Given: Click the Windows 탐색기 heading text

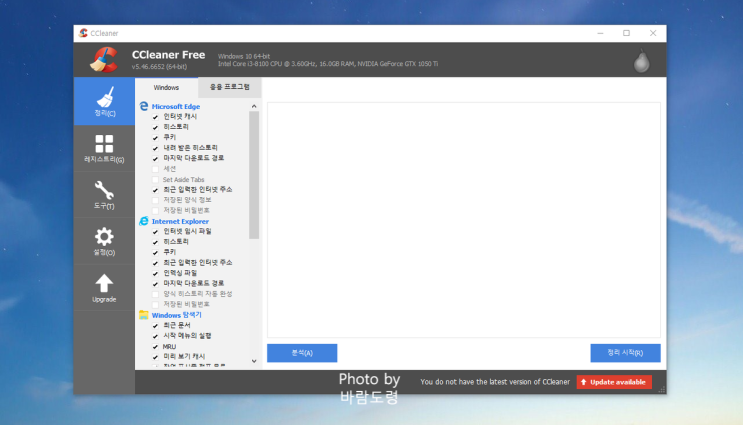Looking at the screenshot, I should (176, 315).
